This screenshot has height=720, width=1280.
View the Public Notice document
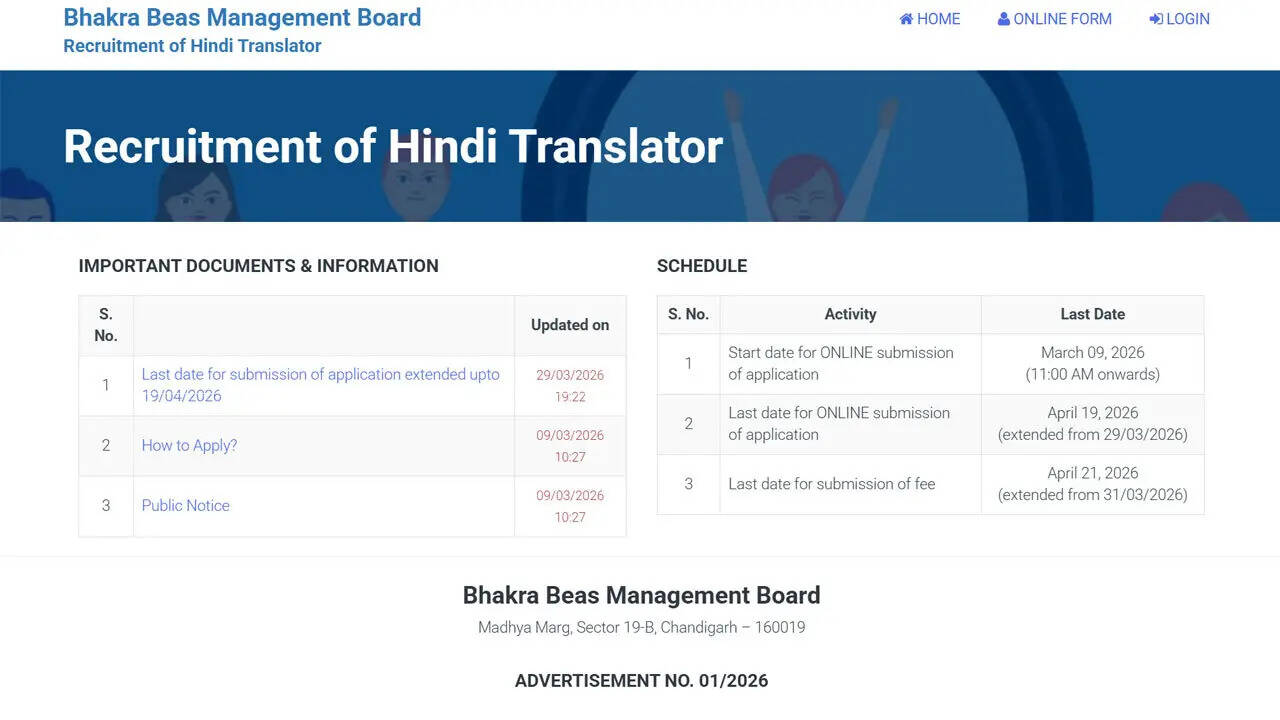click(x=185, y=505)
